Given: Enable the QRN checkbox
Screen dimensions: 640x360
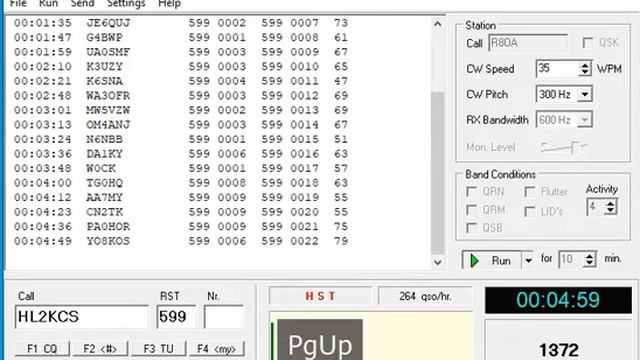Looking at the screenshot, I should point(471,191).
